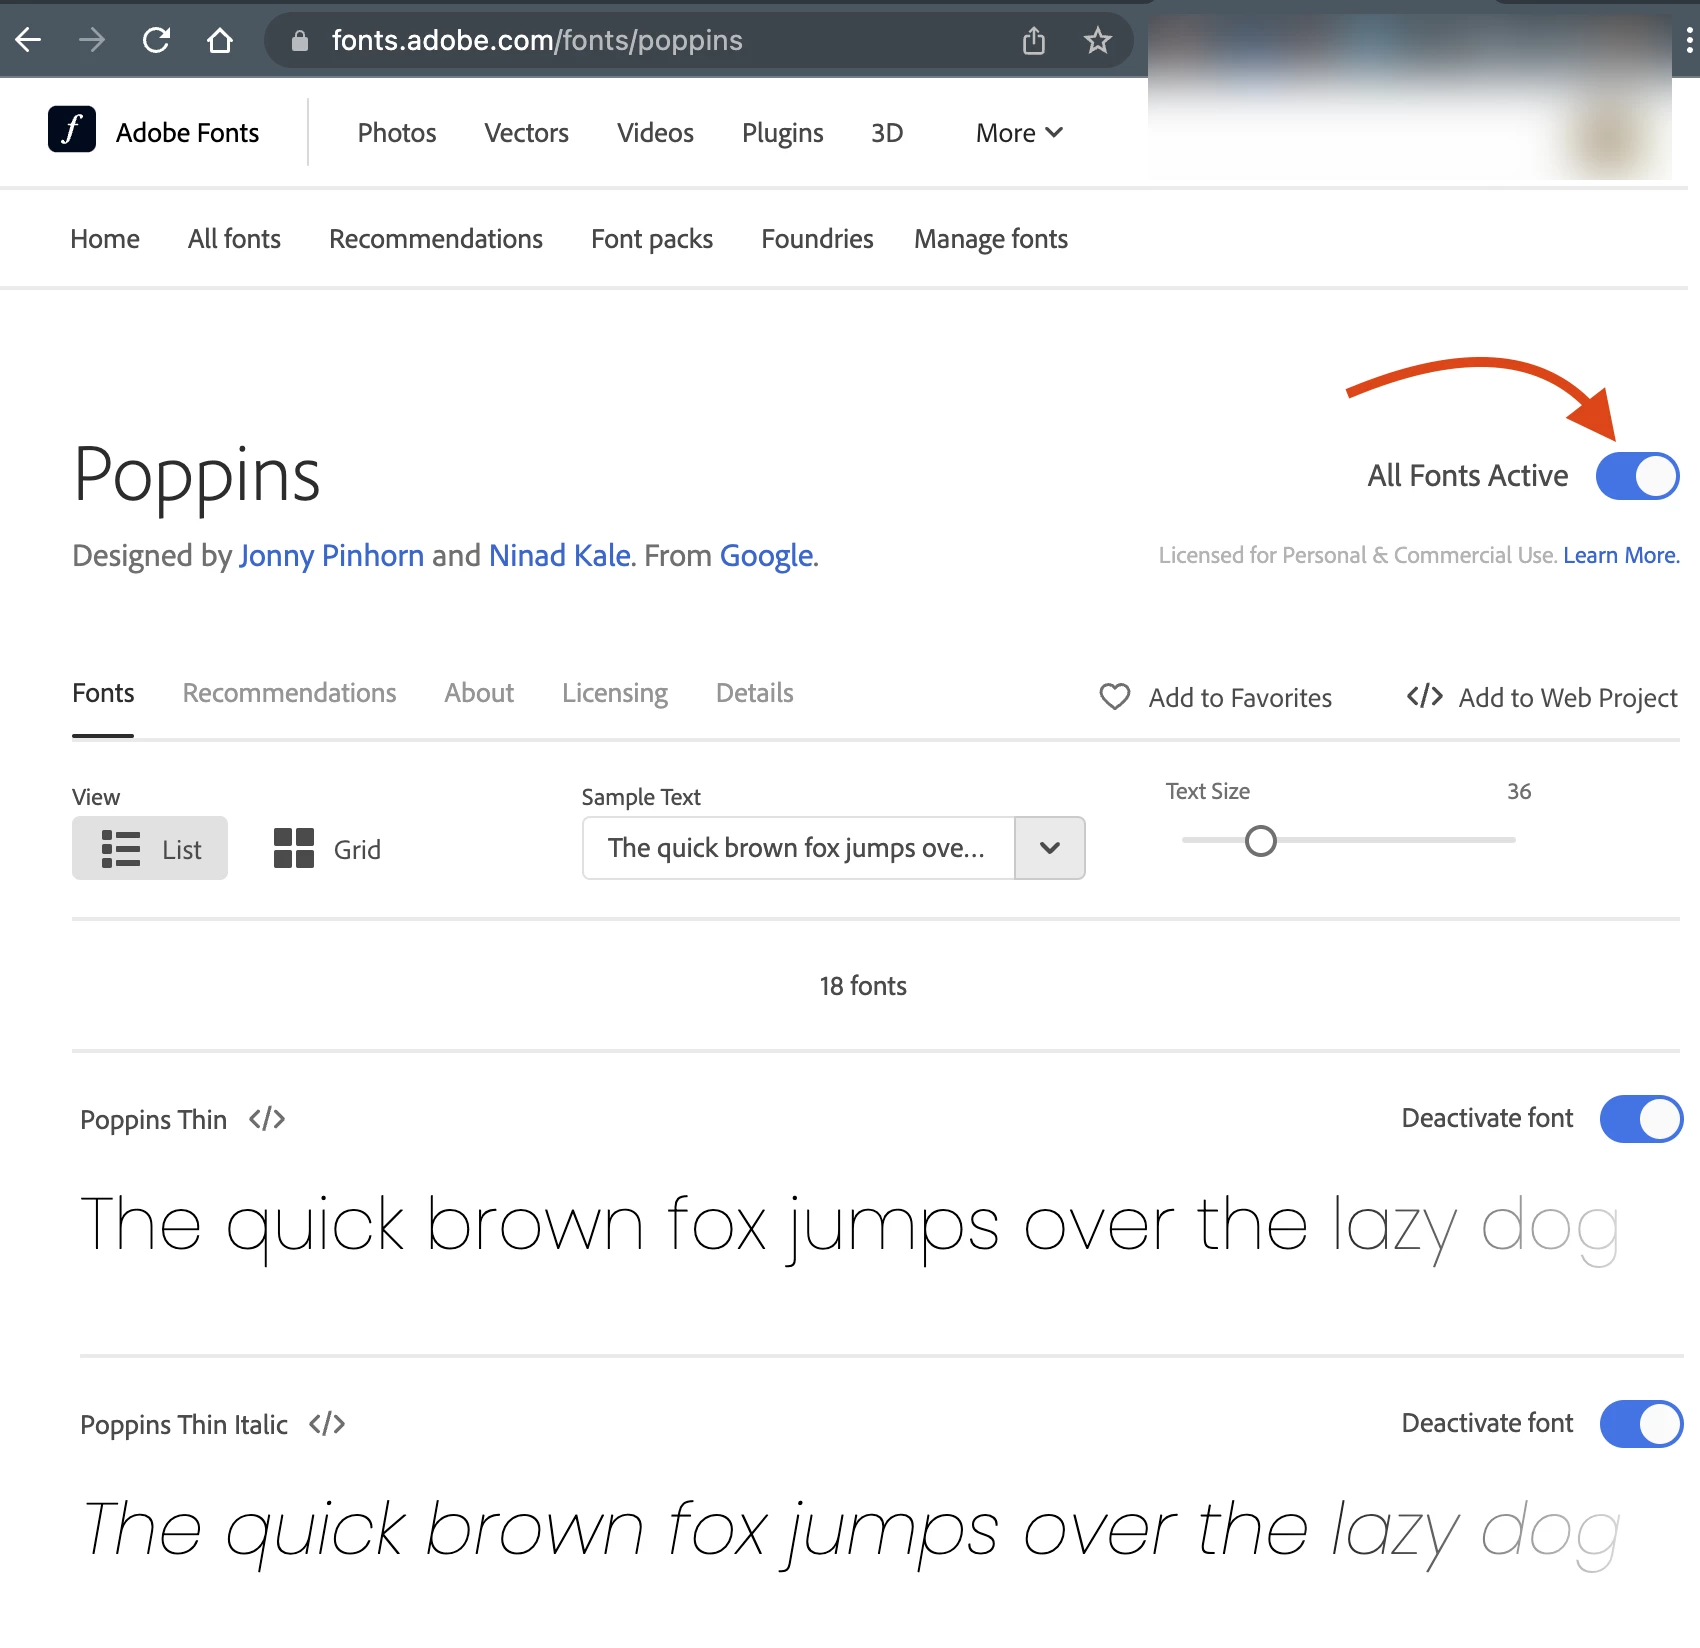The height and width of the screenshot is (1648, 1700).
Task: Go to Home in fonts navigation
Action: 105,239
